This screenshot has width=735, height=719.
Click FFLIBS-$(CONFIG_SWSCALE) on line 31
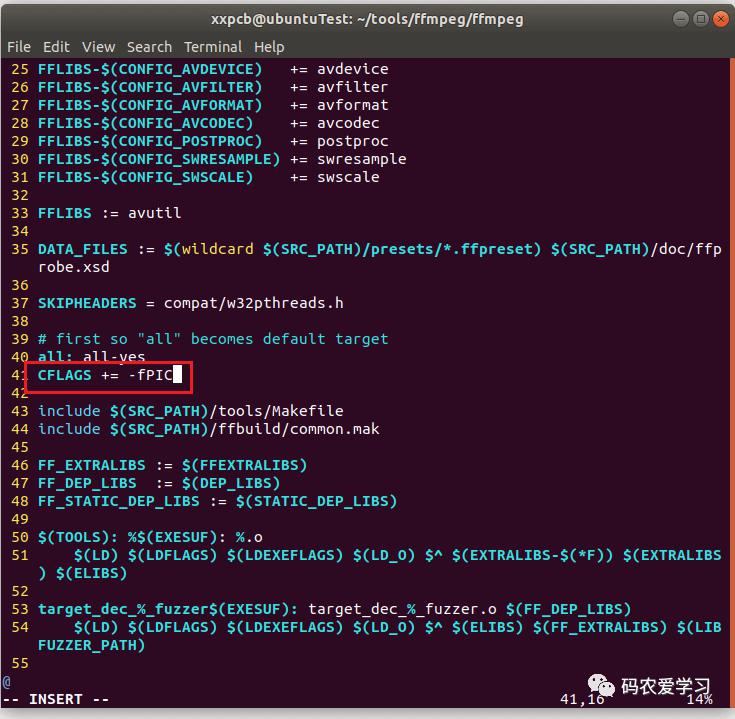point(145,177)
